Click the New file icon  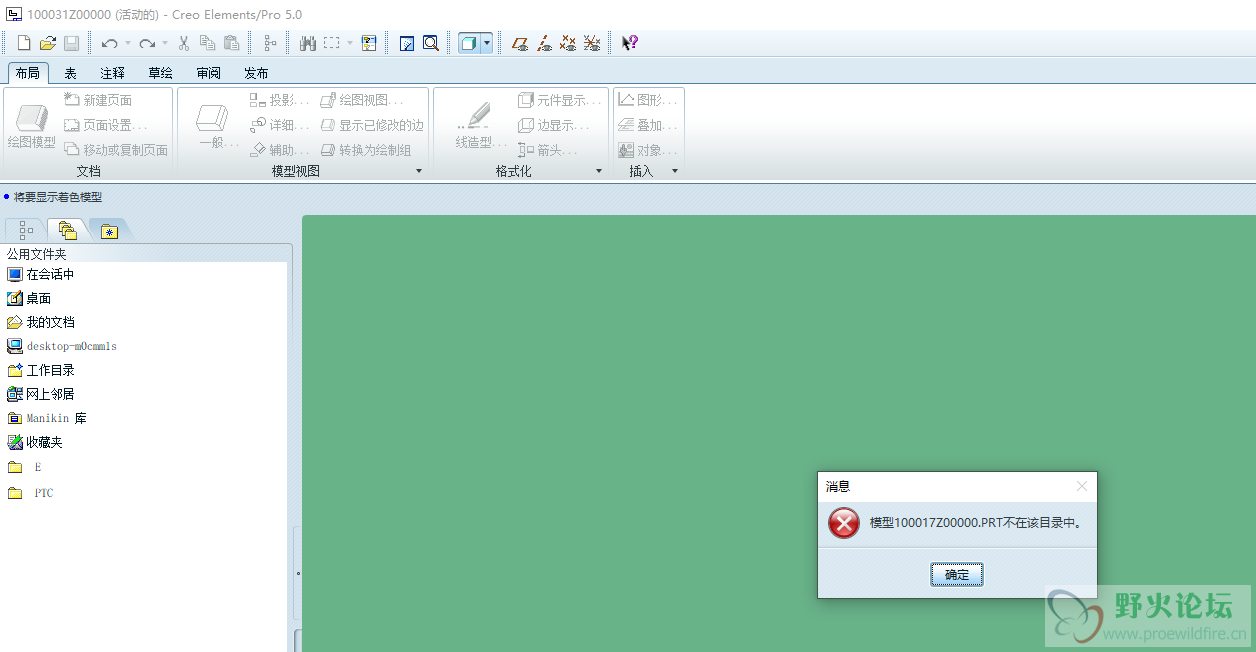[x=23, y=43]
